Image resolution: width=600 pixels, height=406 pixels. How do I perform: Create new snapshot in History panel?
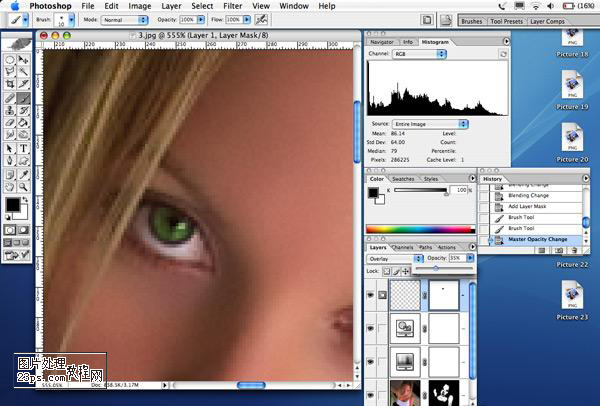559,251
